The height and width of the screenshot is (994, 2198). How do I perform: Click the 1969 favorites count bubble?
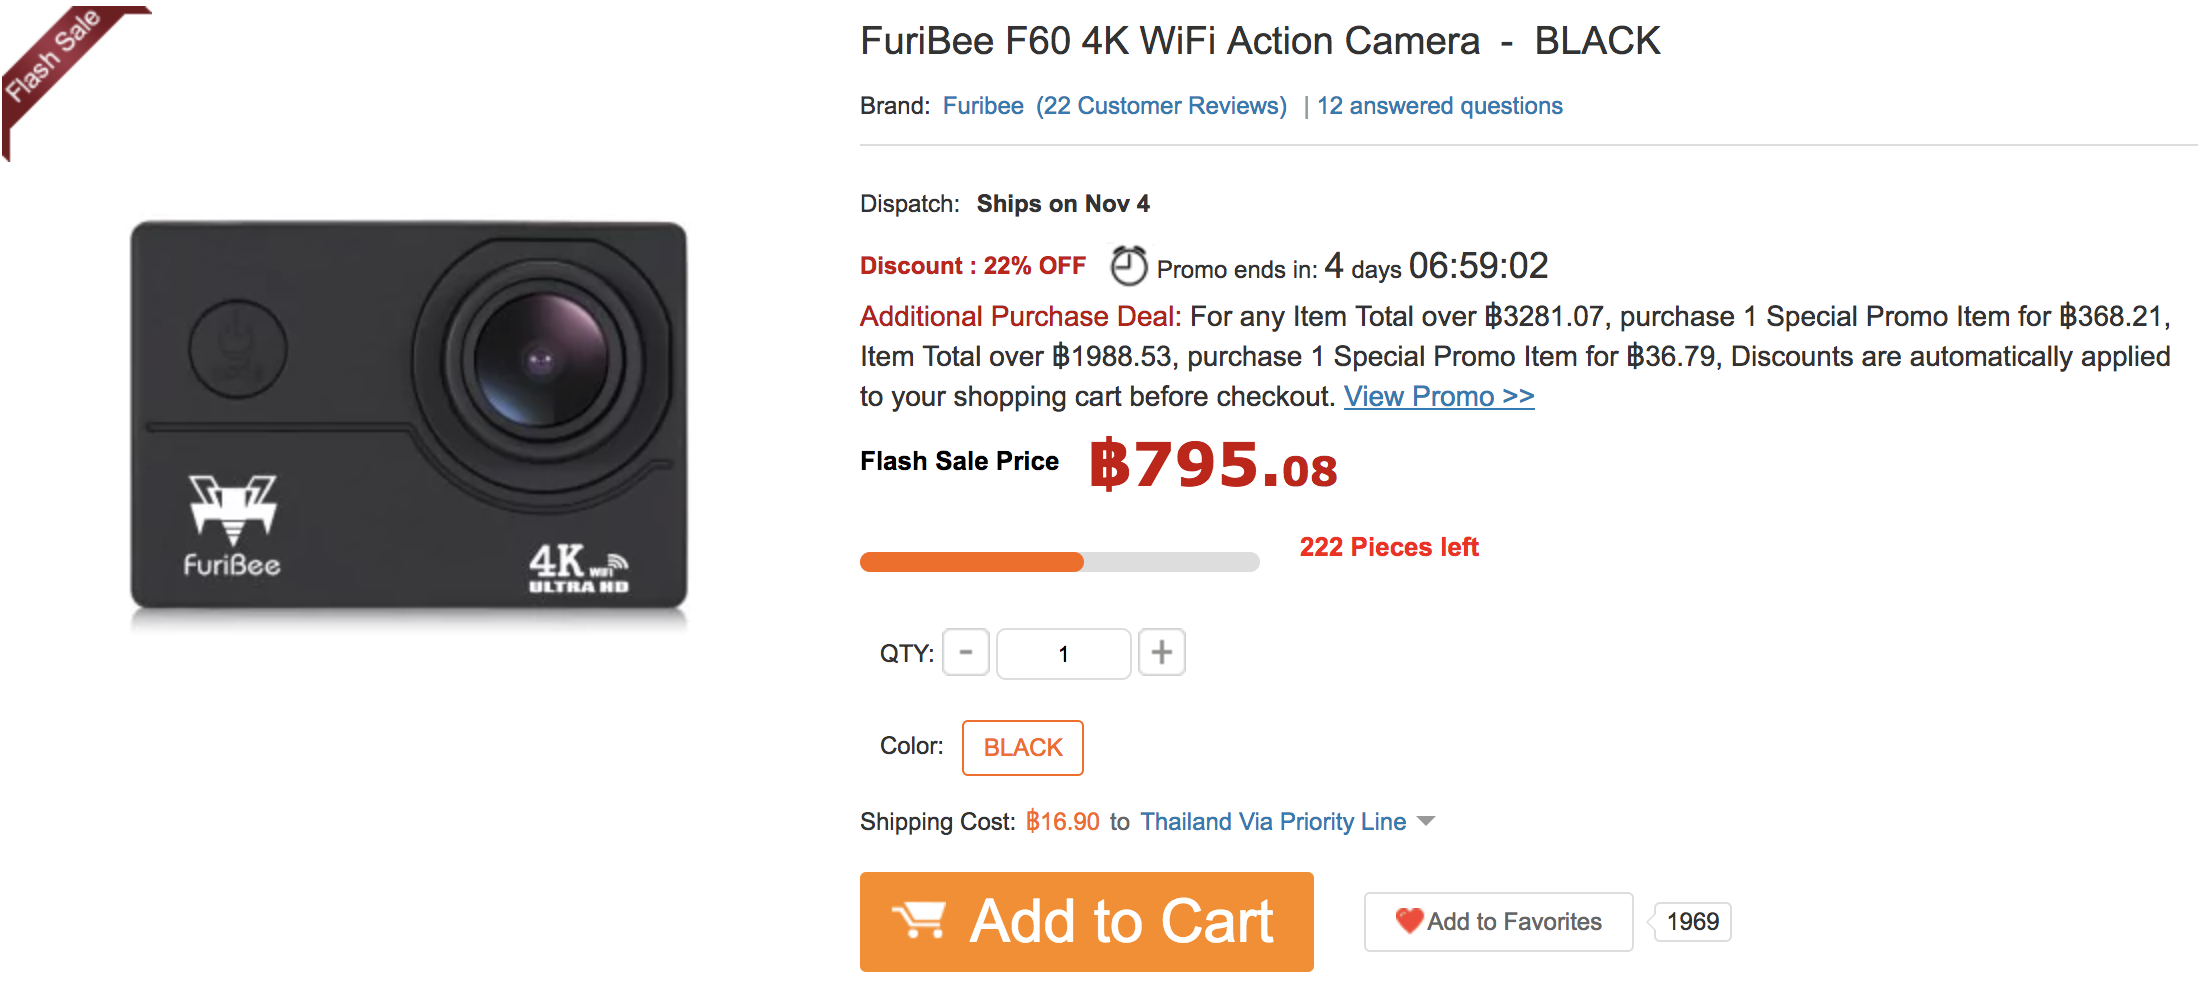1692,922
